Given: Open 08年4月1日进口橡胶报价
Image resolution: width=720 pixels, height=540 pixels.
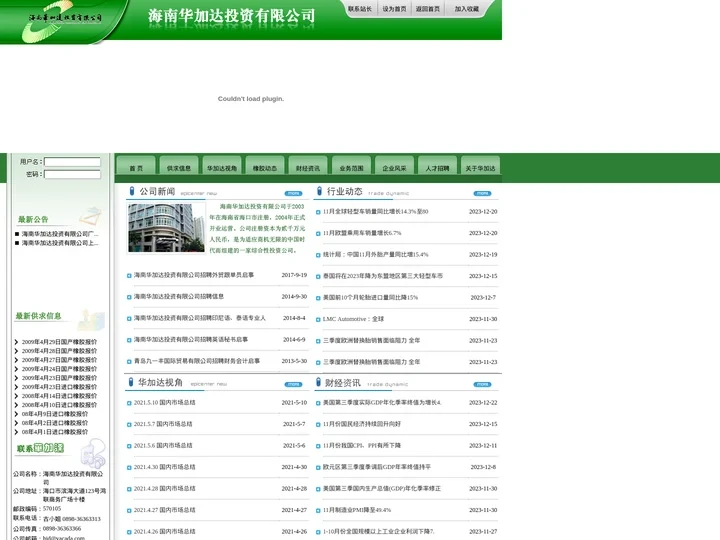Looking at the screenshot, I should [x=55, y=432].
